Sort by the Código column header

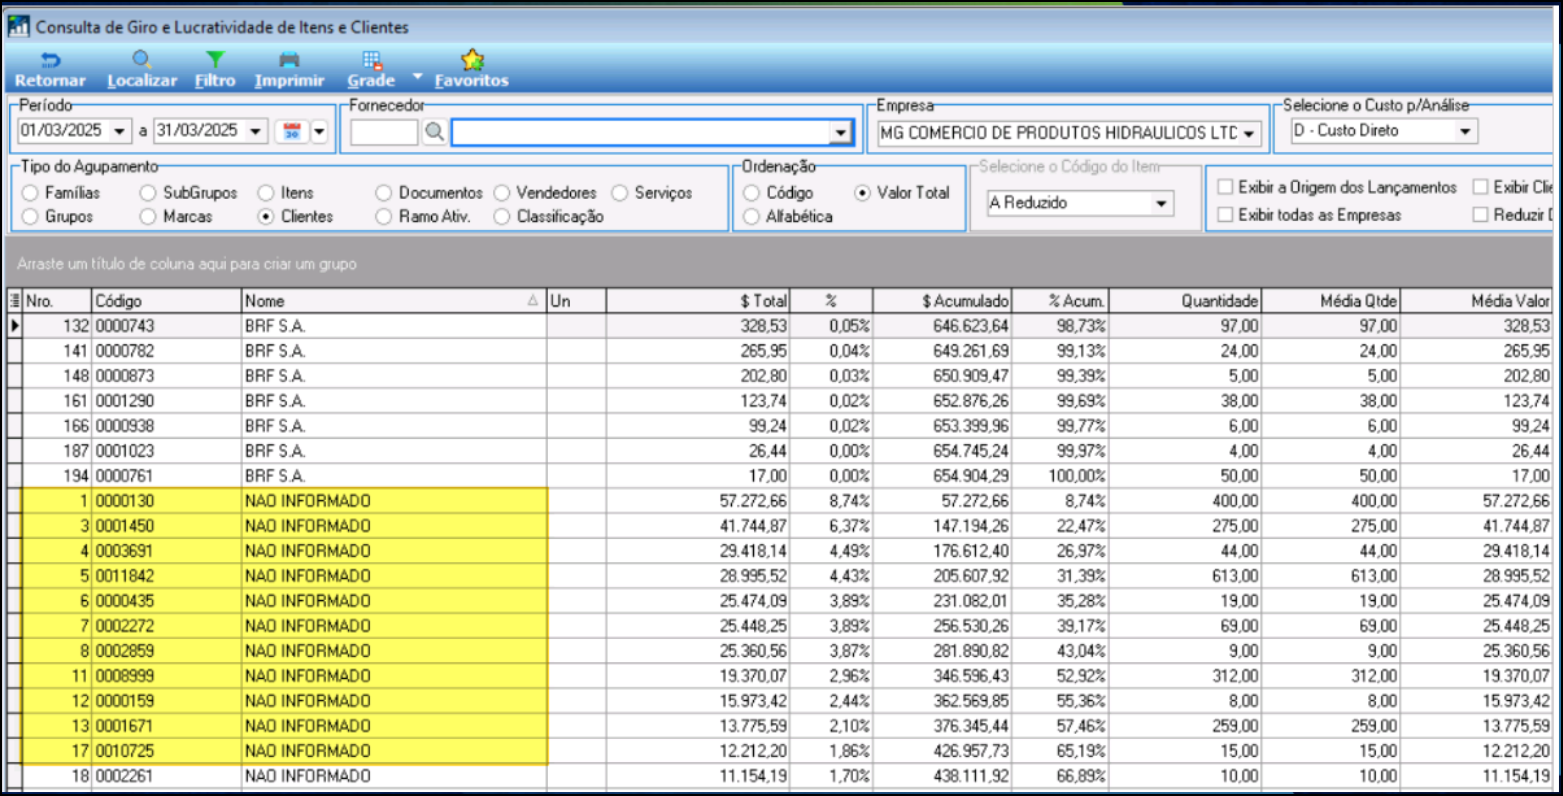pos(167,301)
